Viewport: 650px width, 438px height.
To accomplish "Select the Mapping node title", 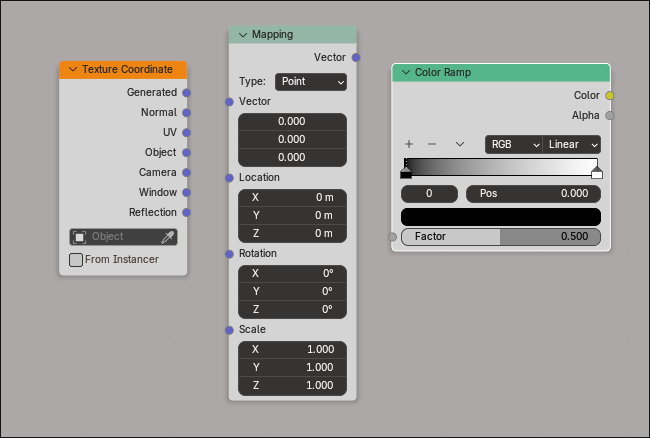I will point(272,35).
